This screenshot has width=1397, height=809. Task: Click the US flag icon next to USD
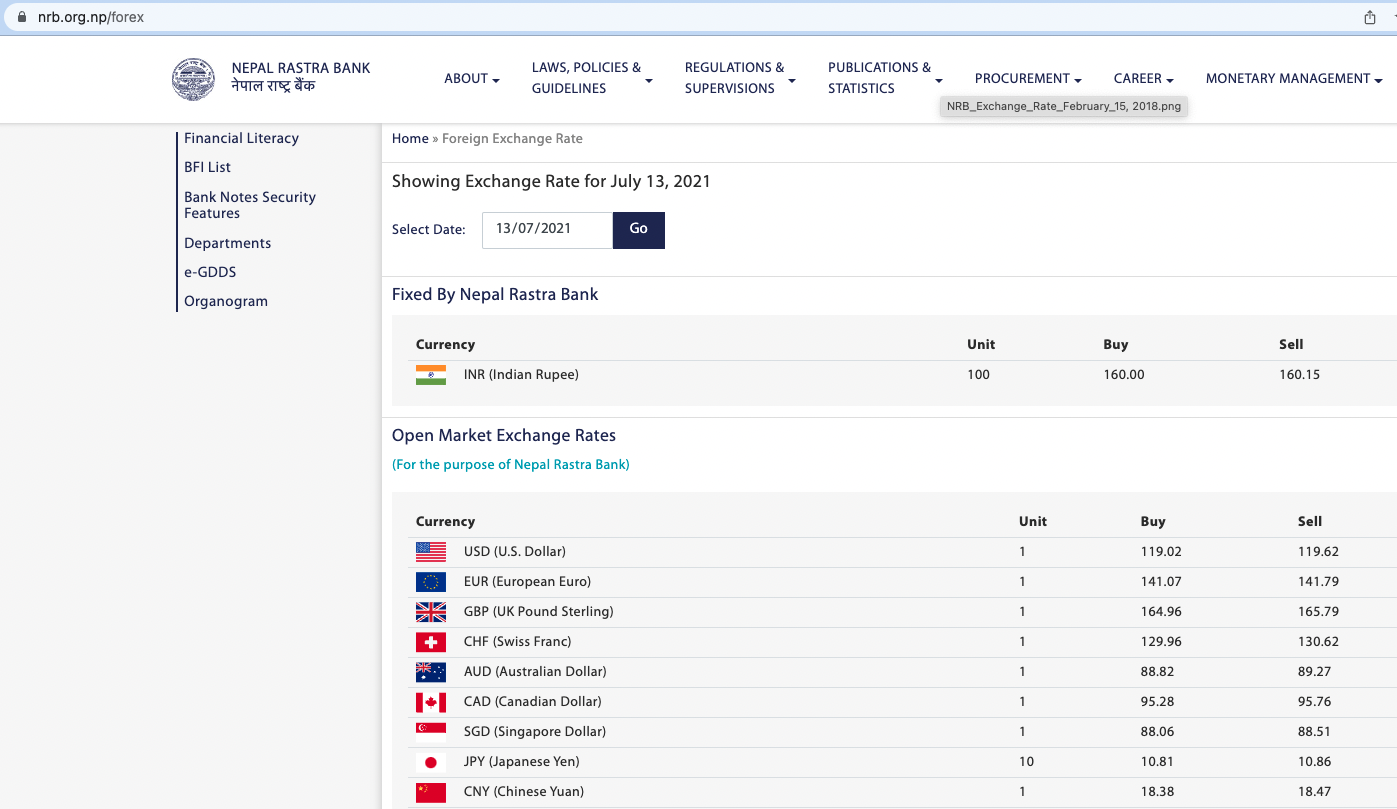click(x=431, y=552)
